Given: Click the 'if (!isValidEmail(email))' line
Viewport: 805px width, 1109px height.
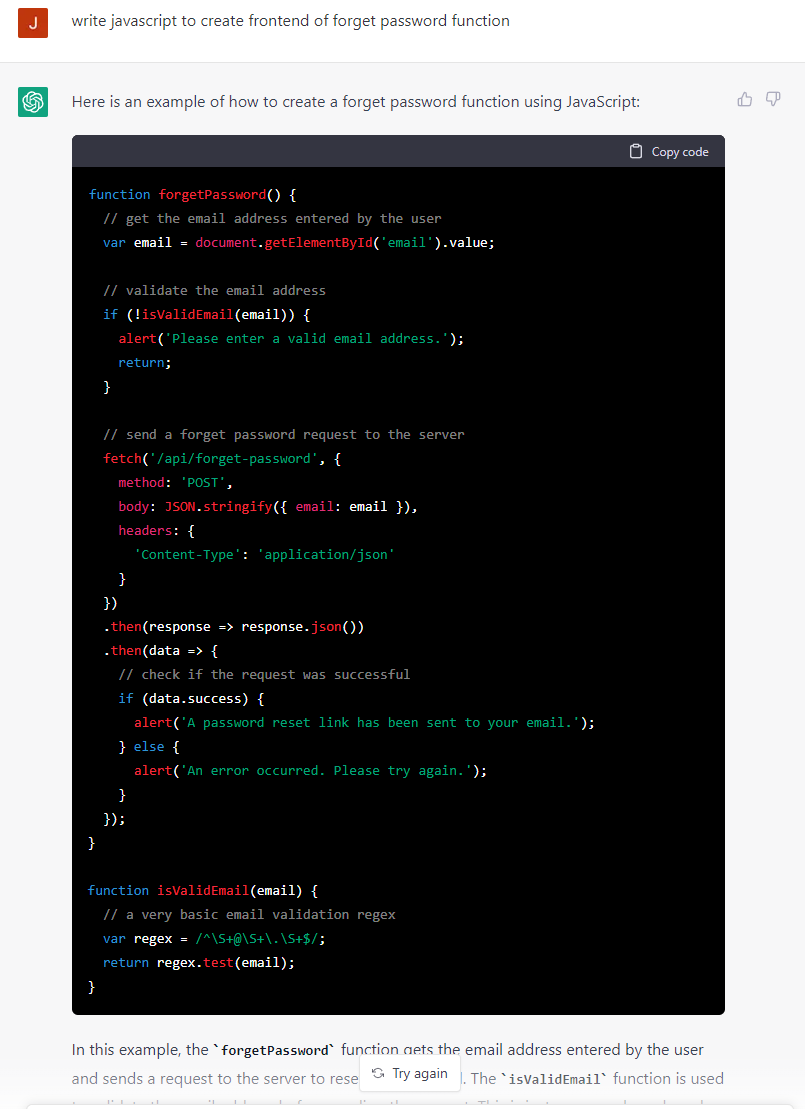Looking at the screenshot, I should tap(207, 315).
